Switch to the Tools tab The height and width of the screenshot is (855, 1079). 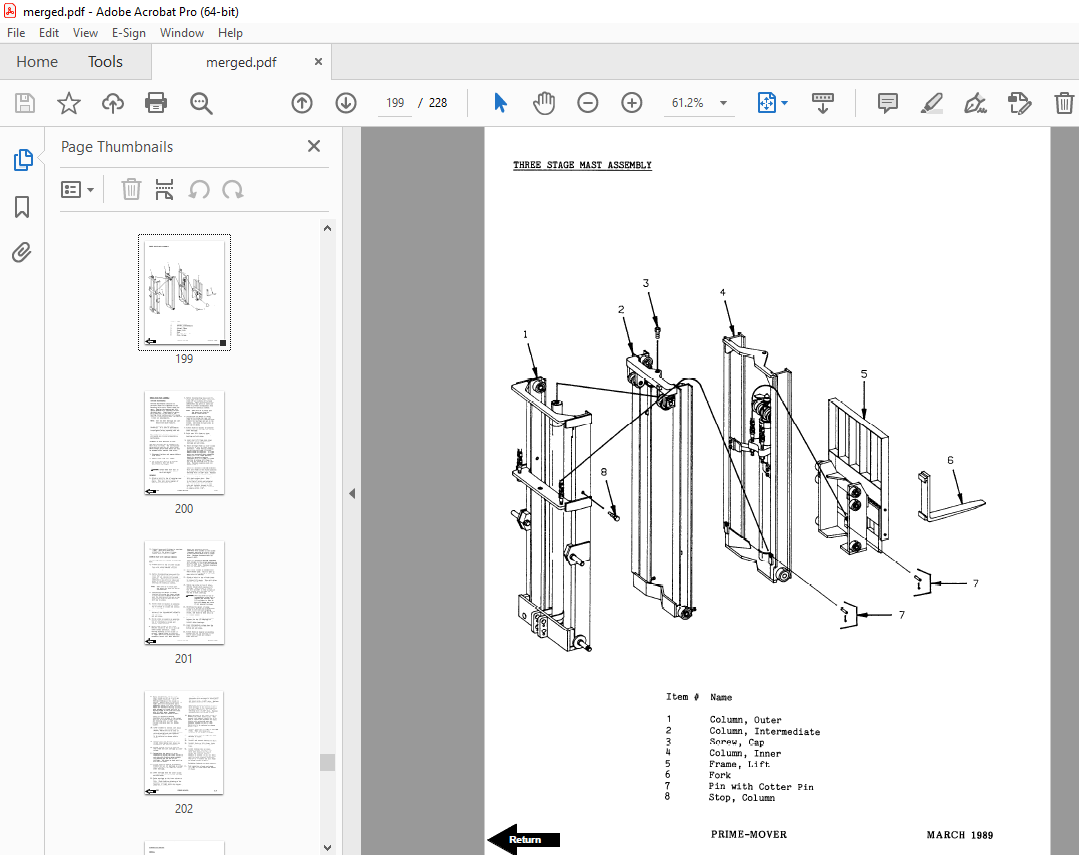click(105, 62)
